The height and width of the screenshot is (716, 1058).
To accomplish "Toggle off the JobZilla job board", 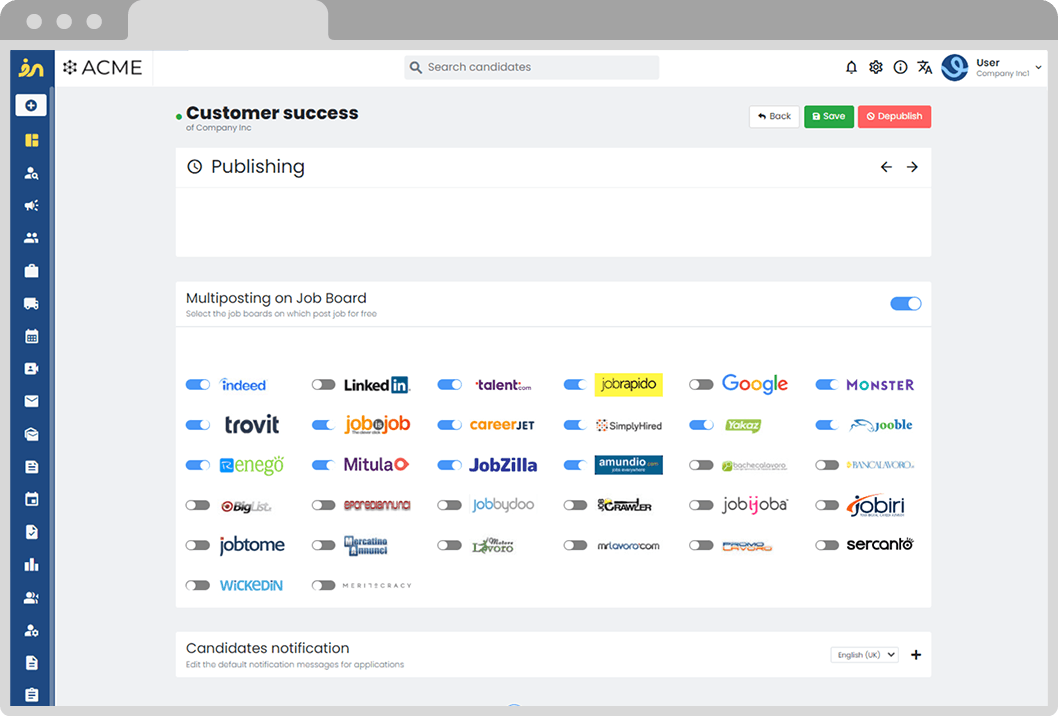I will [x=449, y=465].
